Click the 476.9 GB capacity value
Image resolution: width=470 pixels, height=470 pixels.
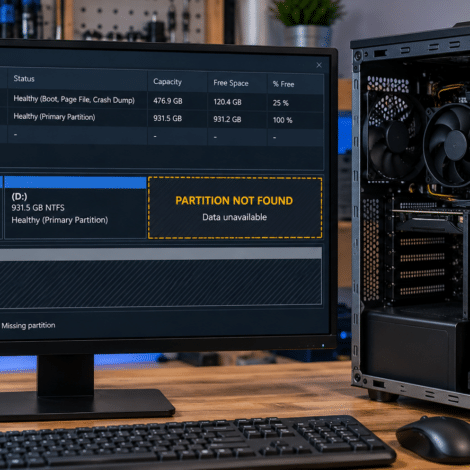pos(168,101)
